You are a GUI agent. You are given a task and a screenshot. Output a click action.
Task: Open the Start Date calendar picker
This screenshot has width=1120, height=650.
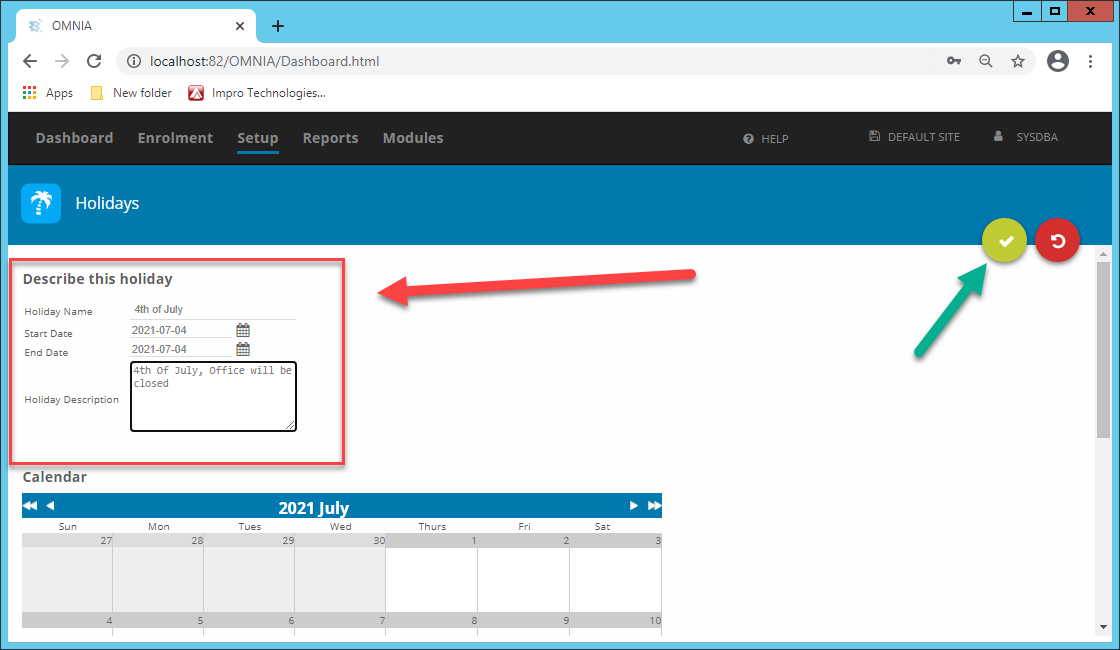(x=243, y=330)
